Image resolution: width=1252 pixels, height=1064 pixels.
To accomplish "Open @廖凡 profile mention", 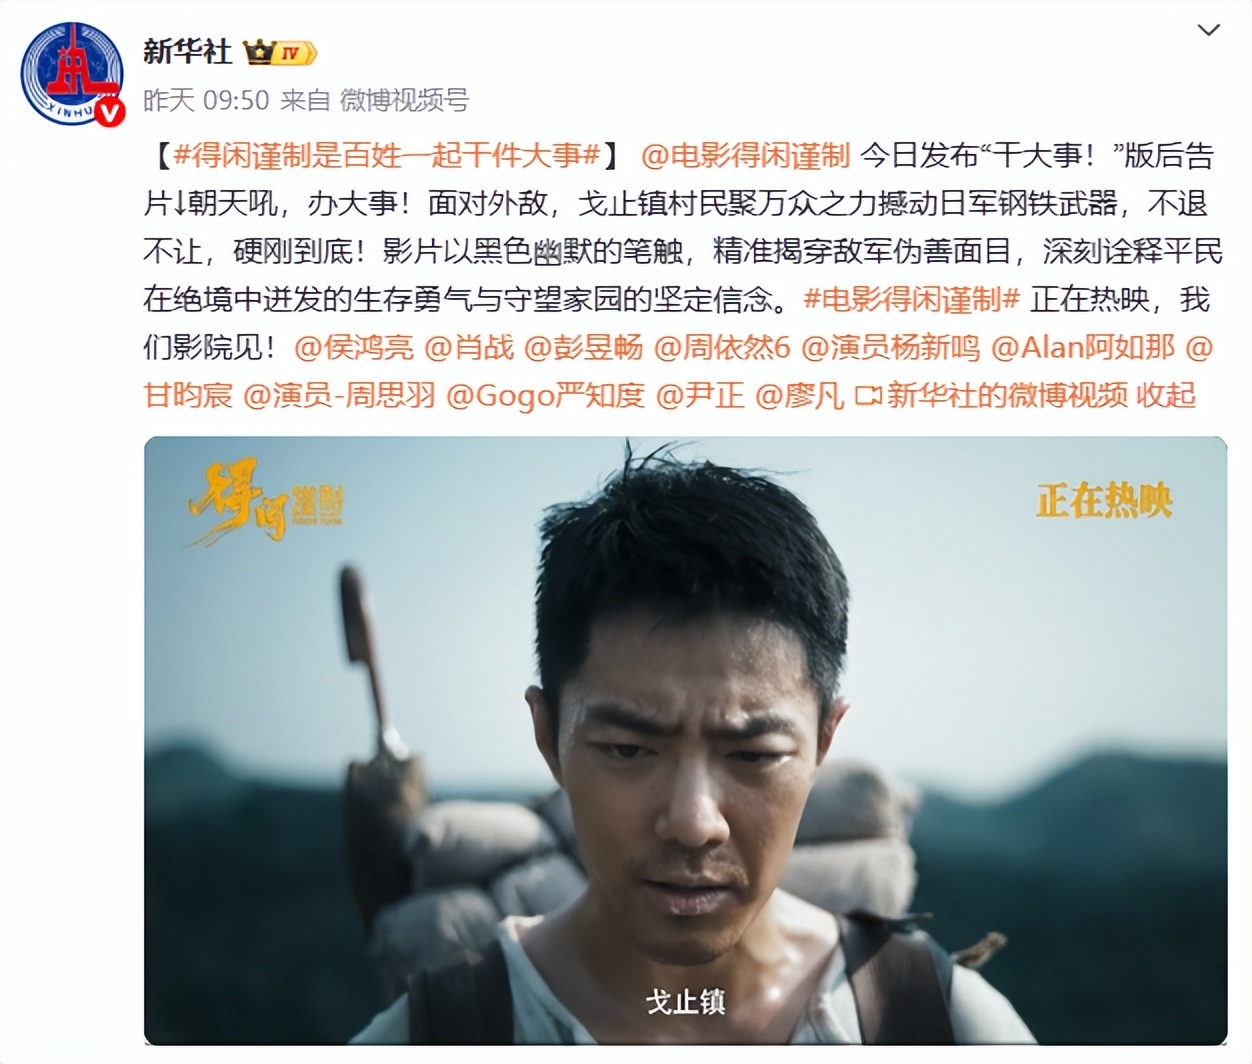I will 800,395.
